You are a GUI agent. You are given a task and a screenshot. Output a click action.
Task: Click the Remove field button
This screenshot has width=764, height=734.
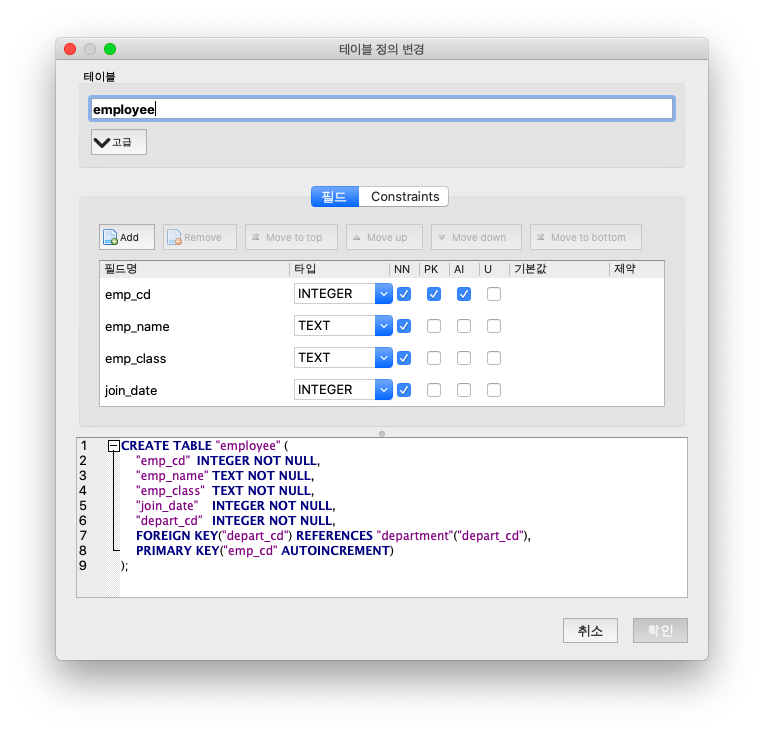point(200,237)
